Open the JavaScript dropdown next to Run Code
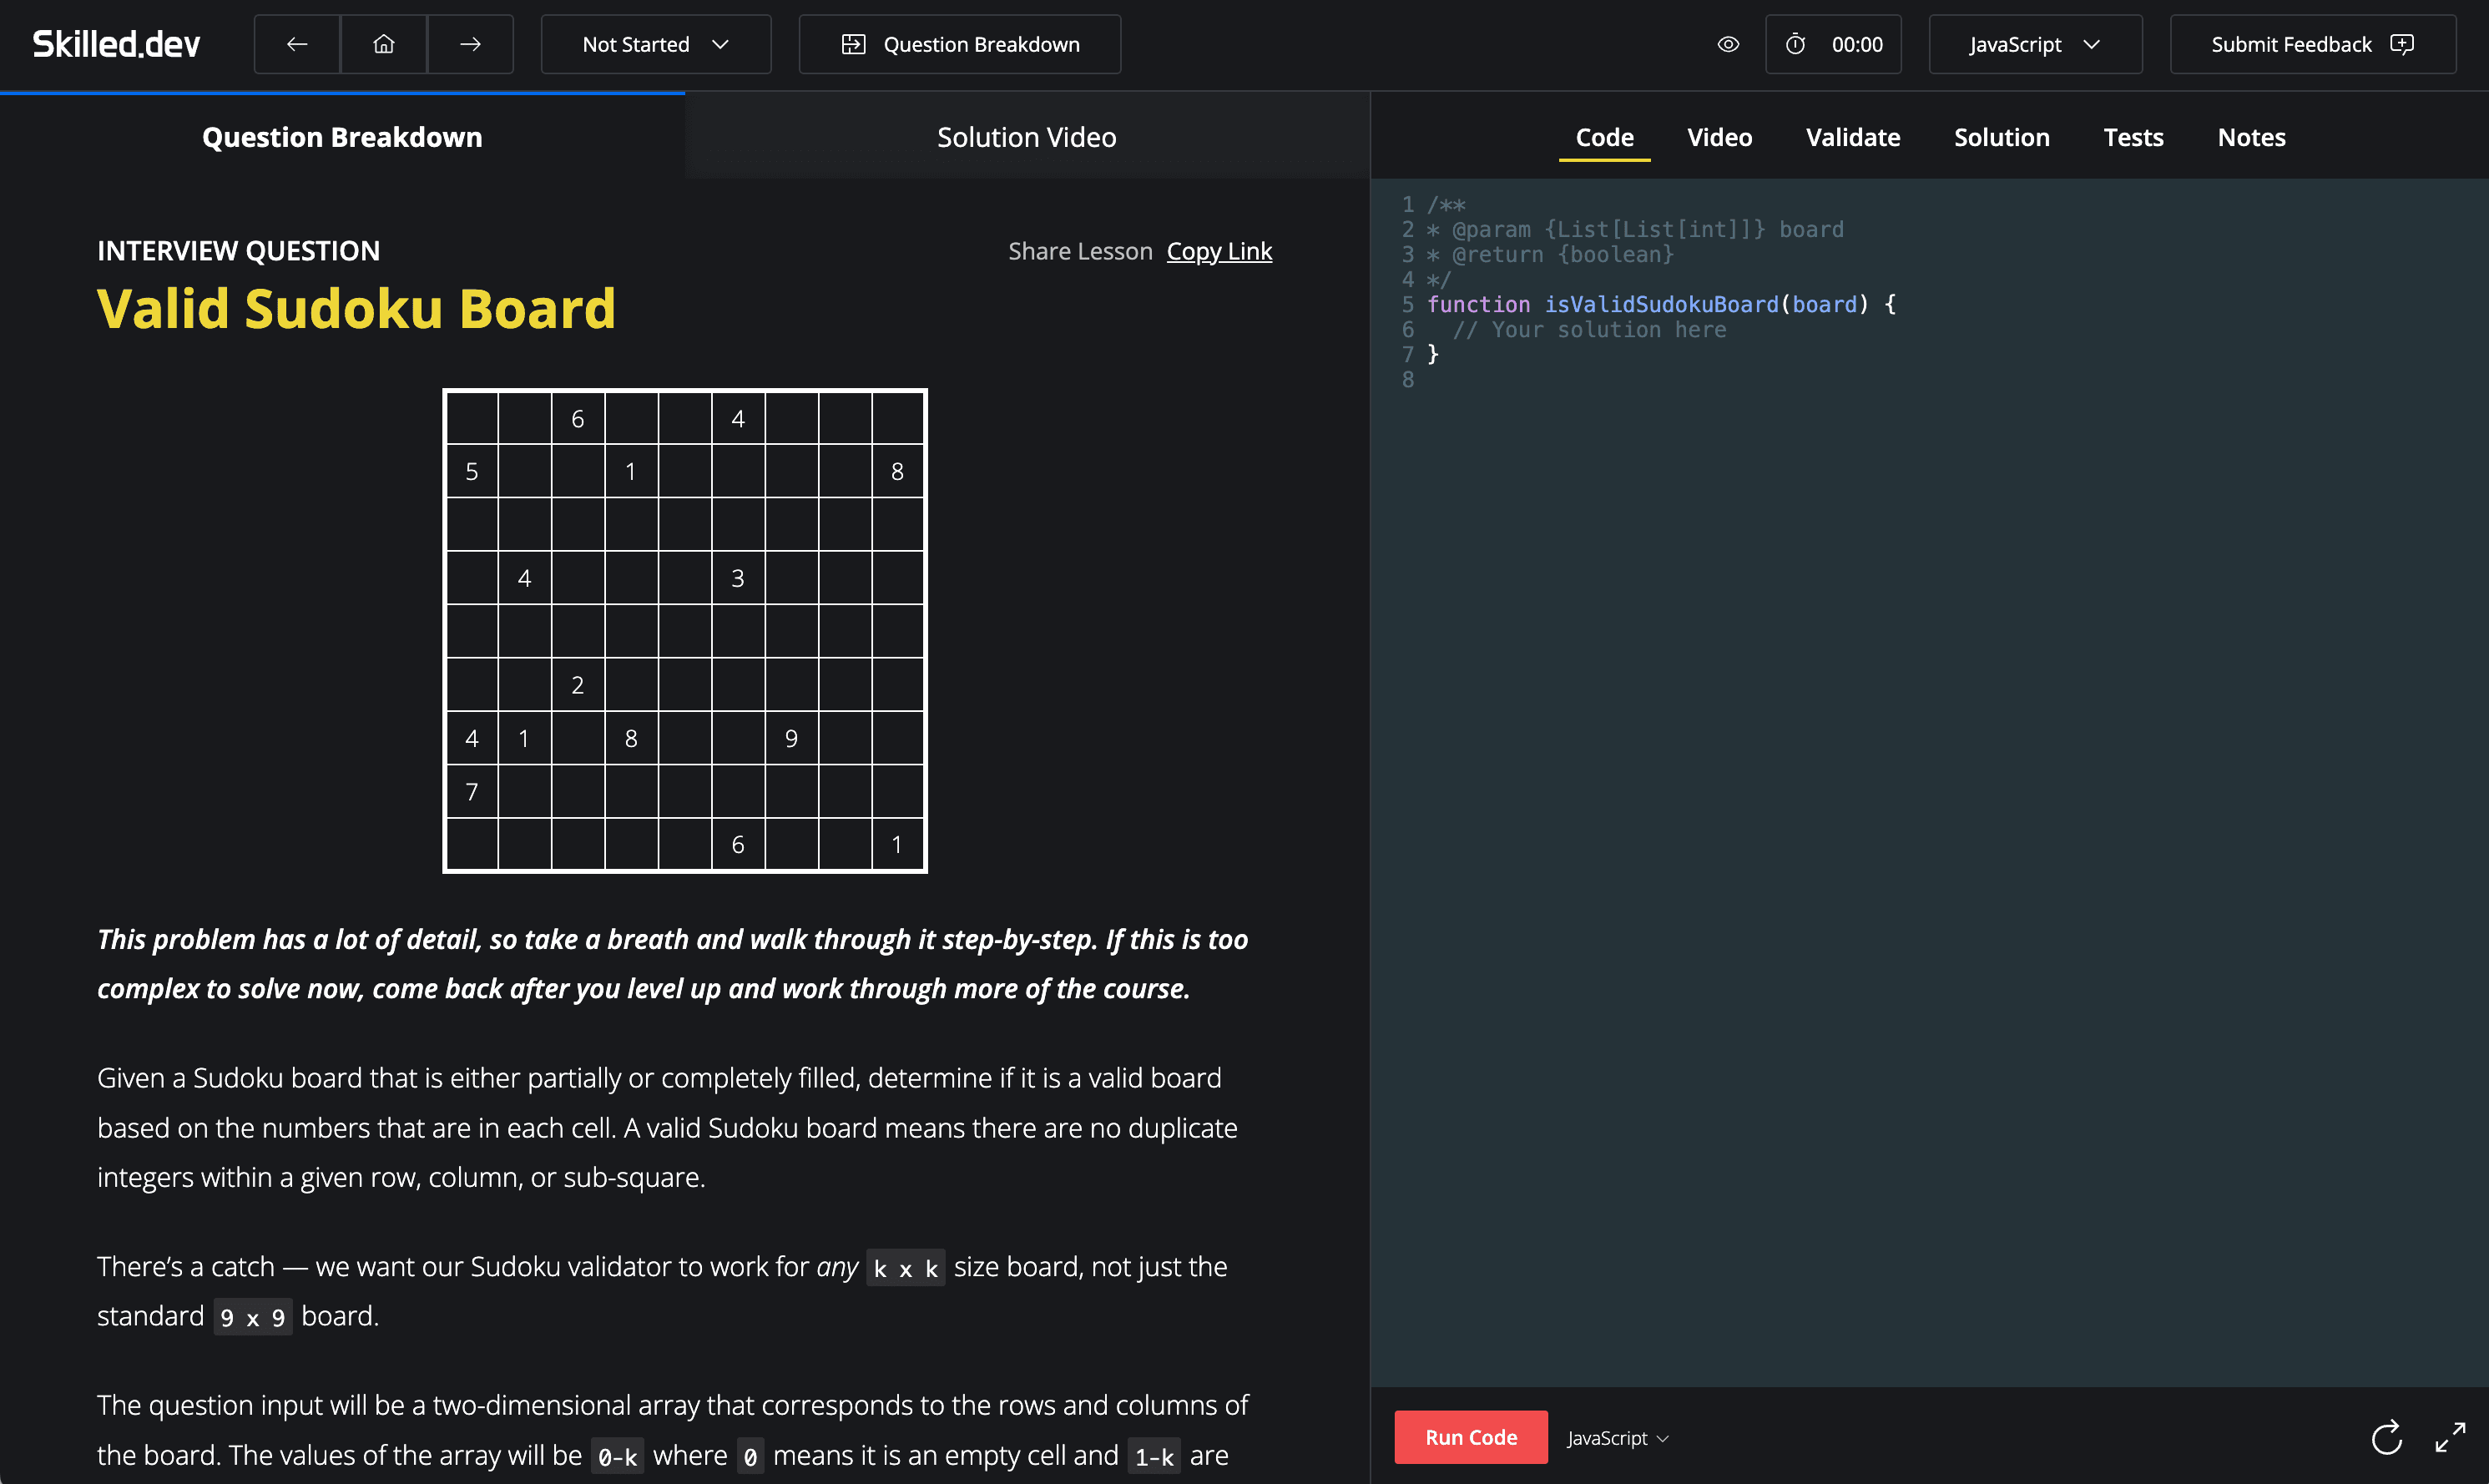The width and height of the screenshot is (2489, 1484). (1616, 1437)
